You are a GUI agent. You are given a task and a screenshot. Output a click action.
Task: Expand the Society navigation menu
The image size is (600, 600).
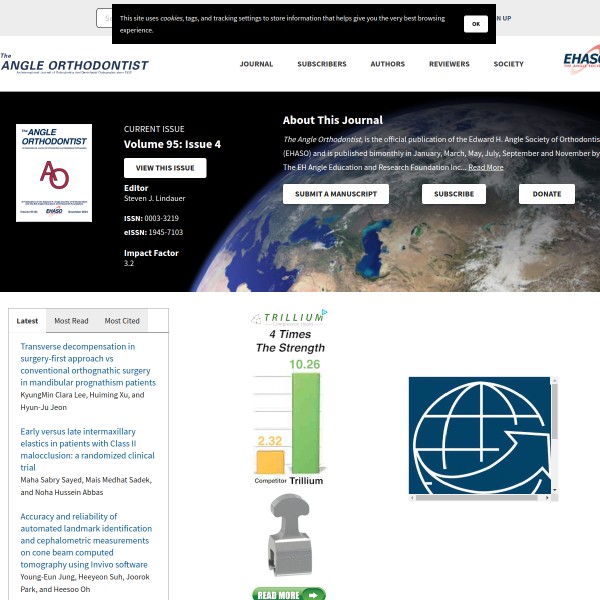[x=508, y=64]
